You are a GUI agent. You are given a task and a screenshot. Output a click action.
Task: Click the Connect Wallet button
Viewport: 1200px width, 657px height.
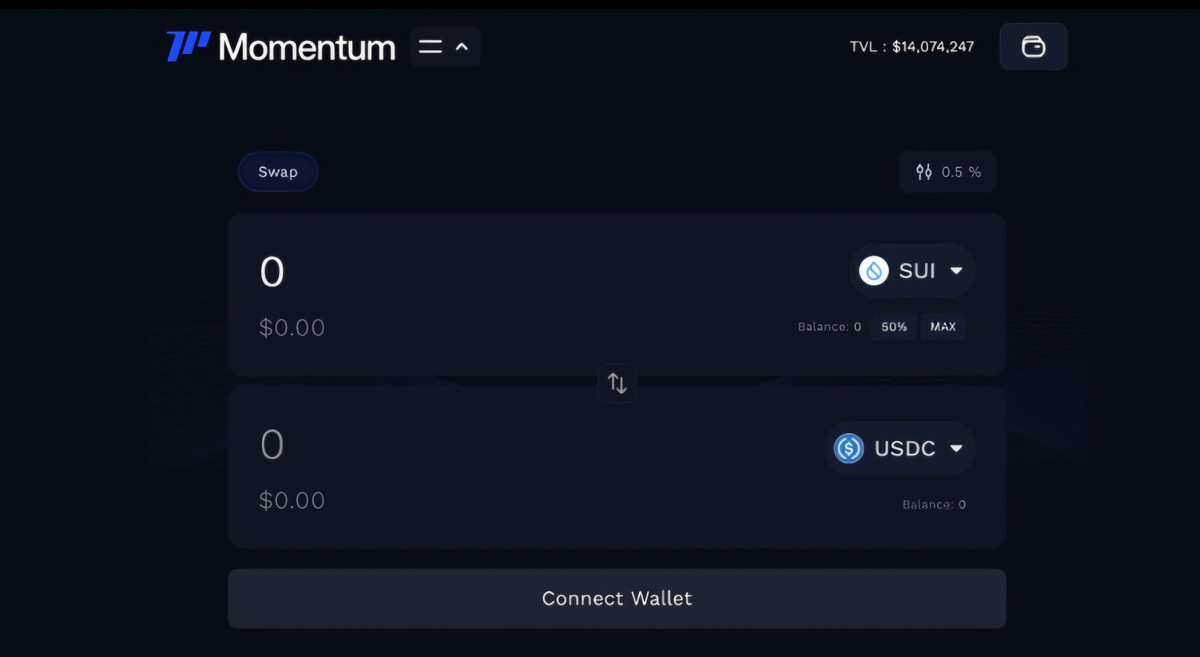tap(617, 598)
